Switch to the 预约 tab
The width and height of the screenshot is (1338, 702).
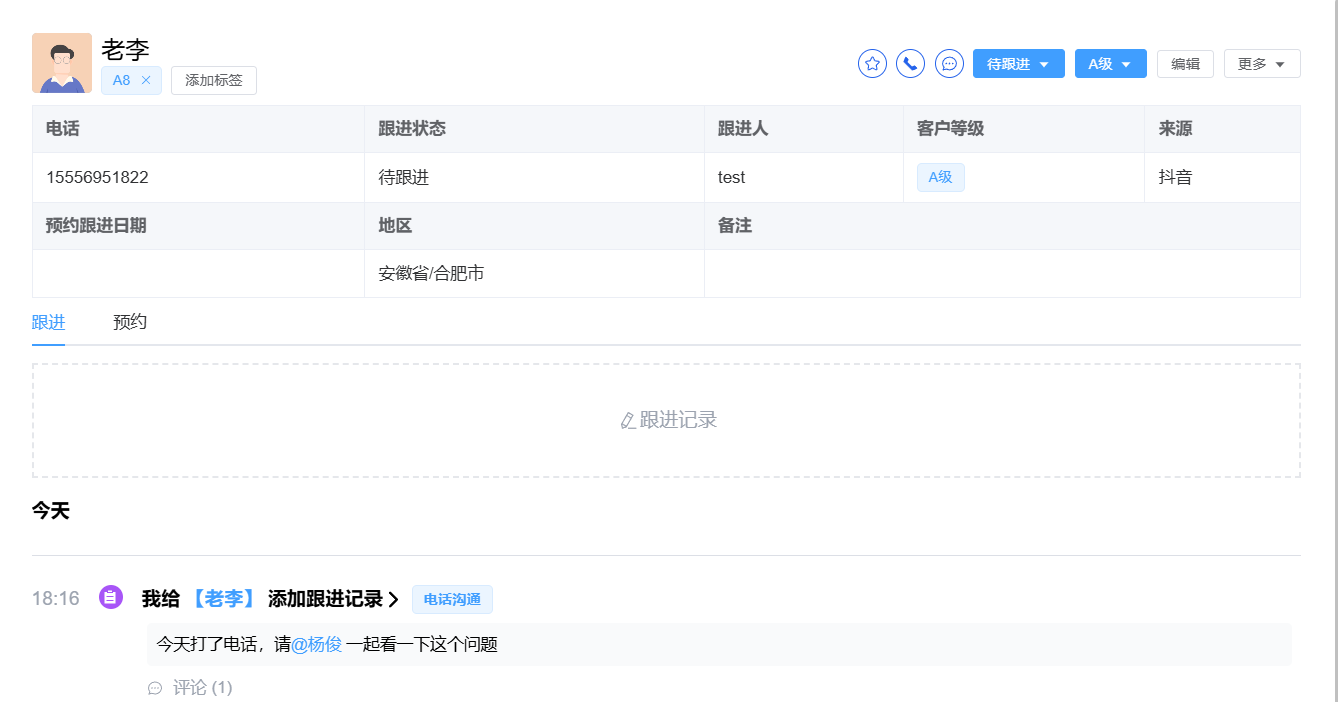pos(130,322)
